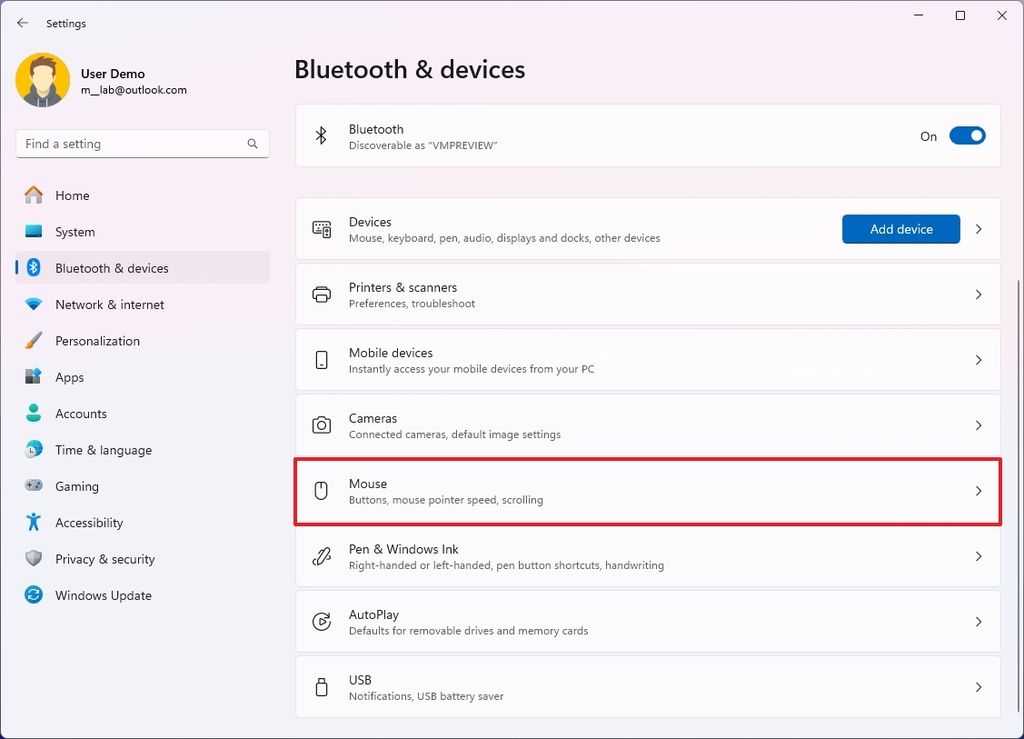Select the Printers & scanners printer icon
The height and width of the screenshot is (739, 1024).
[321, 294]
